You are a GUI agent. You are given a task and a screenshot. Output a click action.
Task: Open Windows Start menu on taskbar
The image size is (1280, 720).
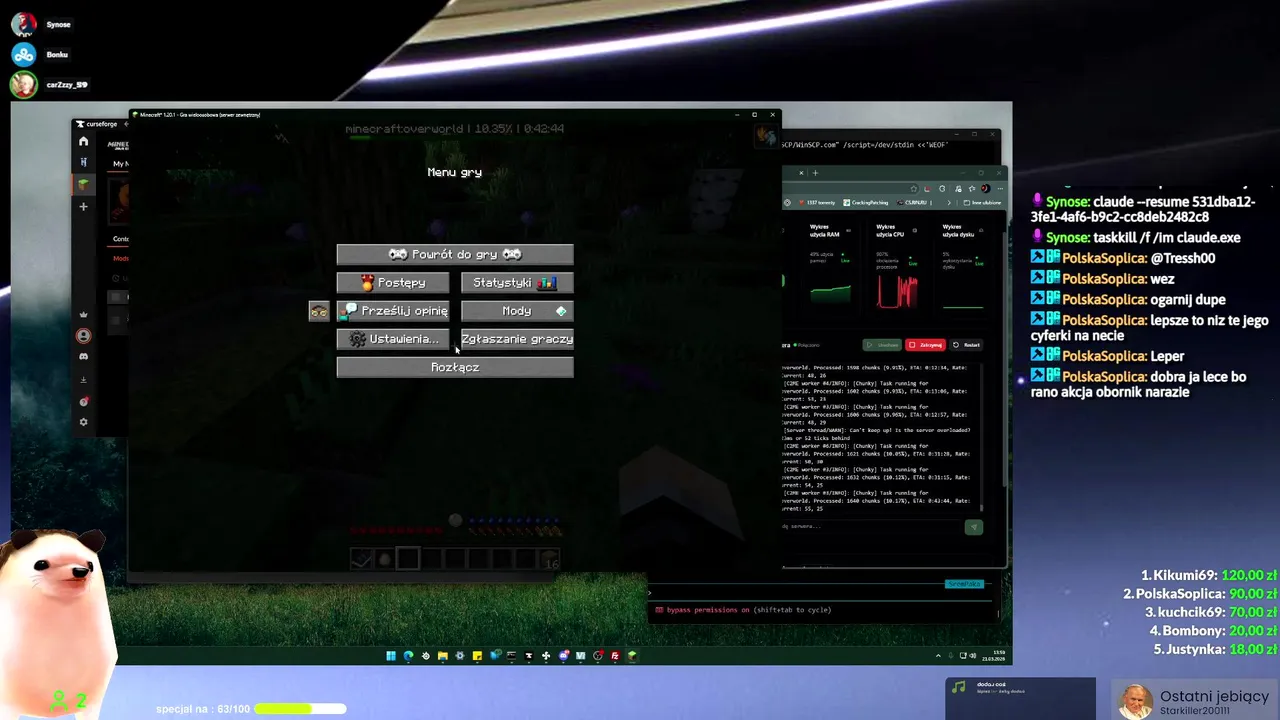(391, 656)
